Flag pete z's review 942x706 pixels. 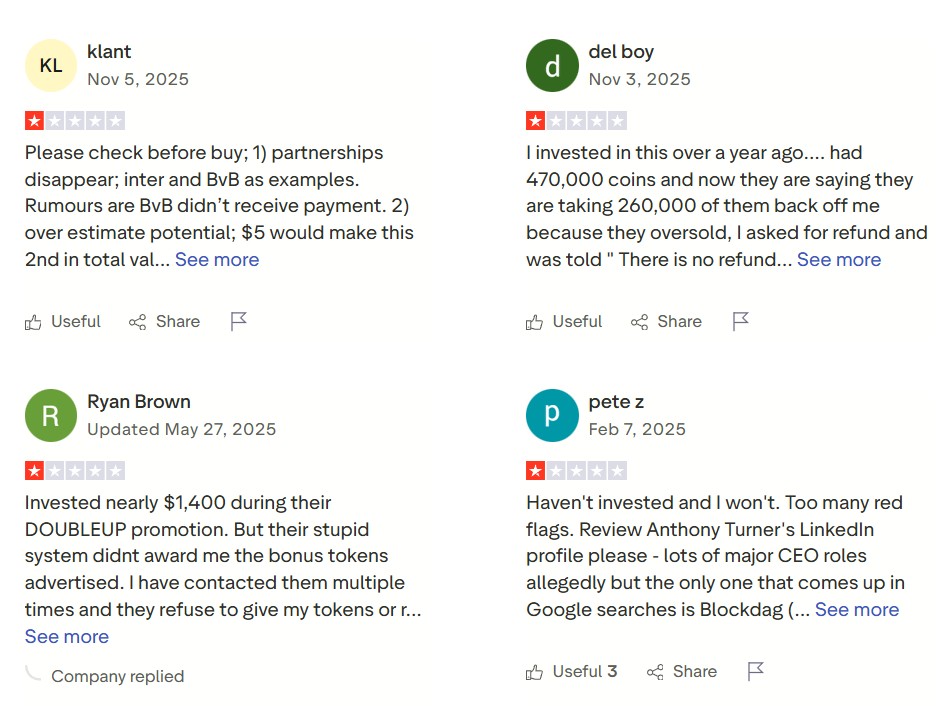(x=756, y=671)
